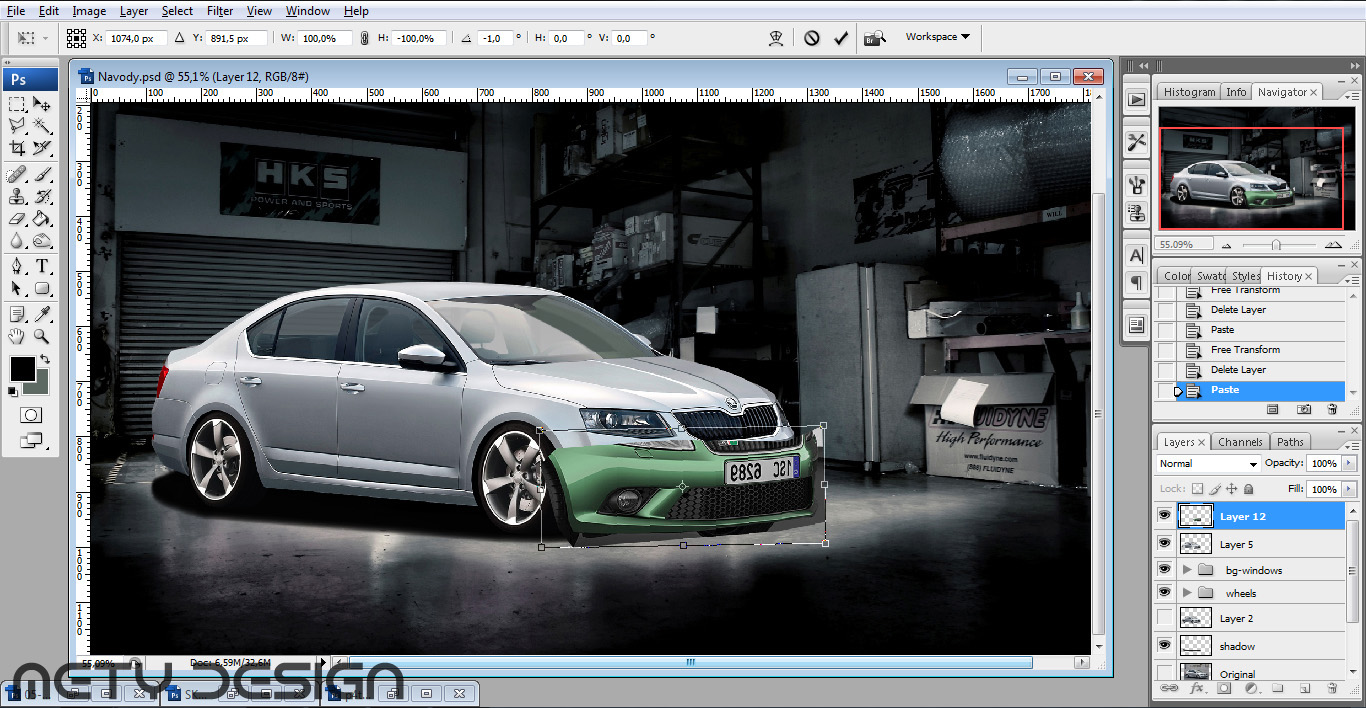
Task: Select the Eraser tool
Action: [x=17, y=219]
